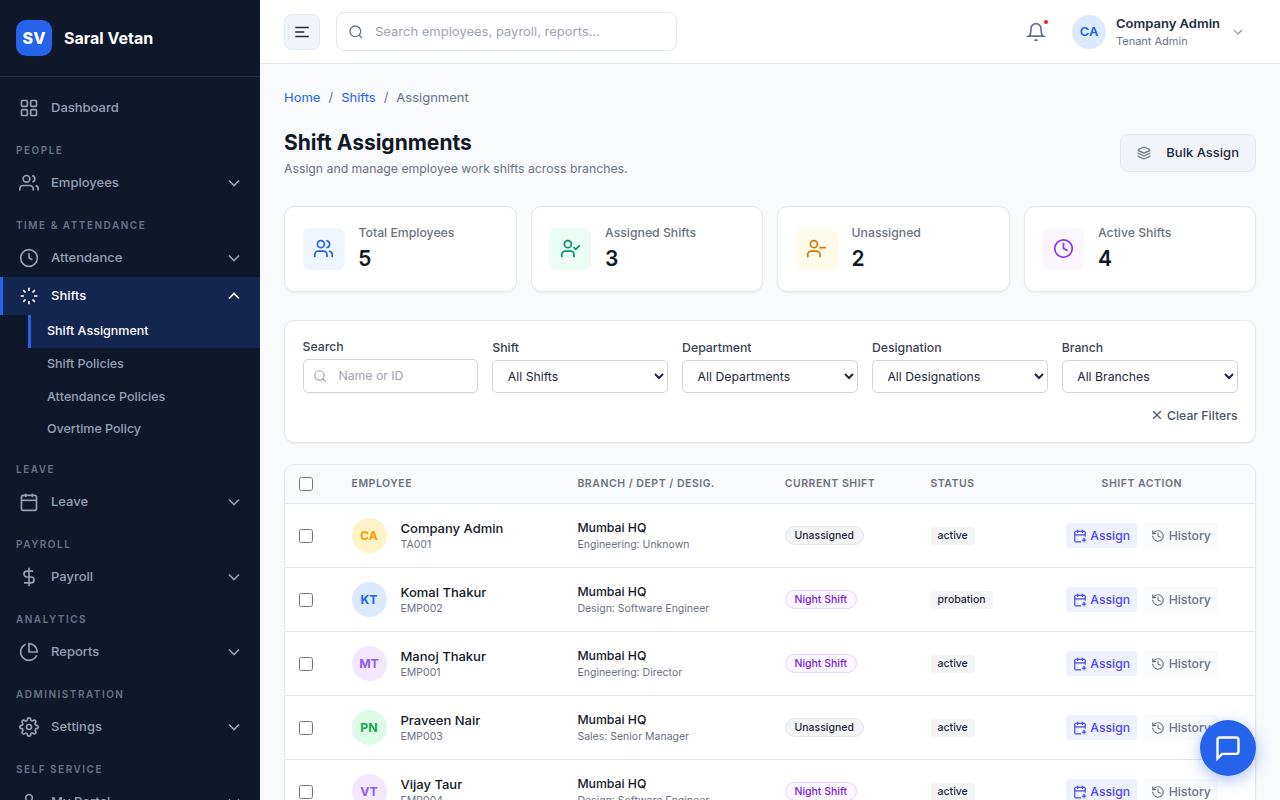Screen dimensions: 1280x800
Task: Click the MT avatar for Manoj Thakur
Action: (369, 664)
